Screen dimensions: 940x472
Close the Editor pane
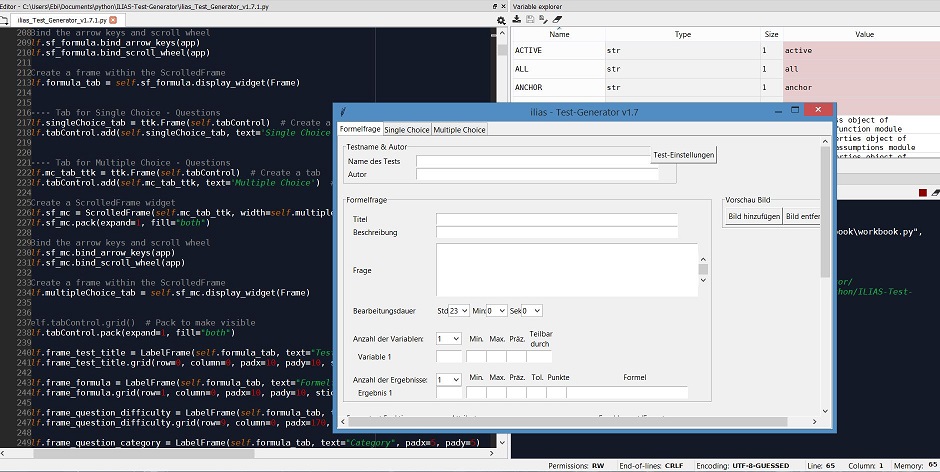pyautogui.click(x=504, y=6)
